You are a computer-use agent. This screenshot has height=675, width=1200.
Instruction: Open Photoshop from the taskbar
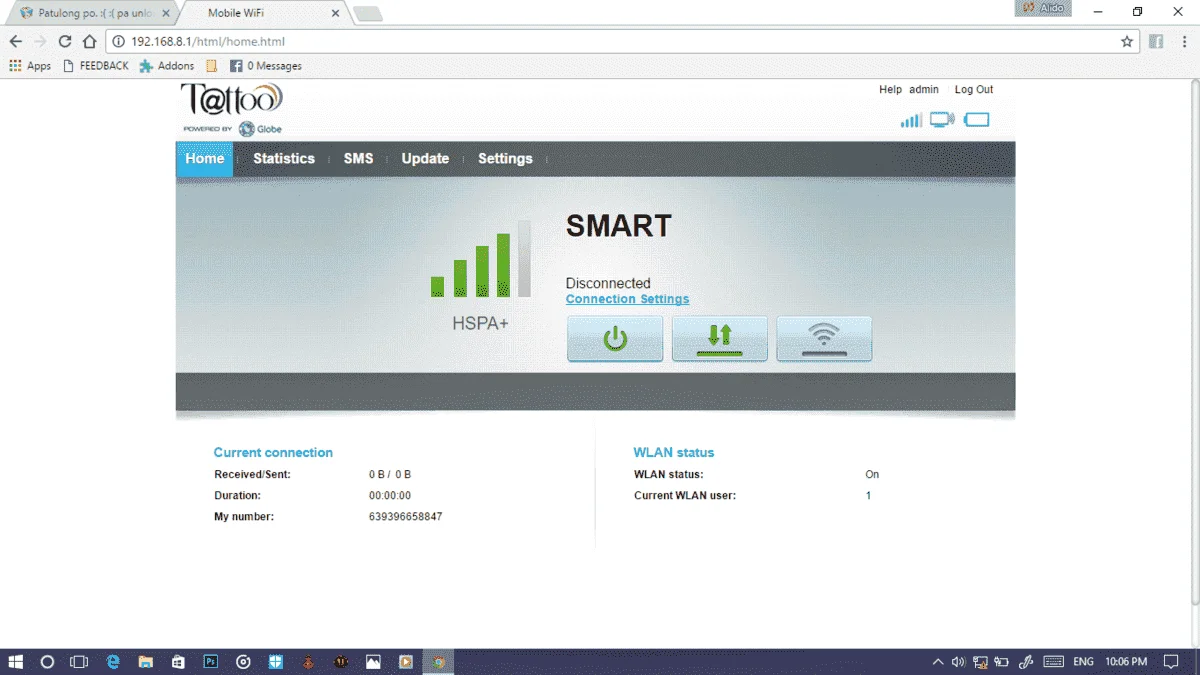click(x=211, y=662)
